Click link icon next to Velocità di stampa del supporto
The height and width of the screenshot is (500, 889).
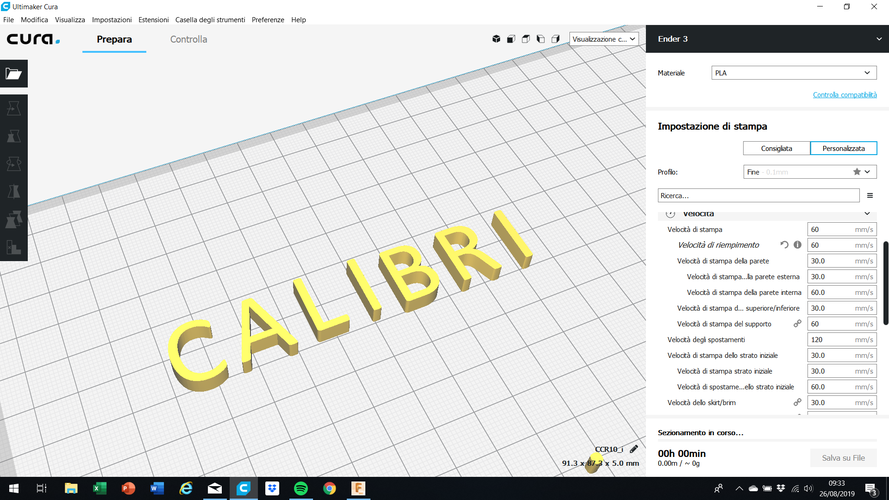pos(797,324)
